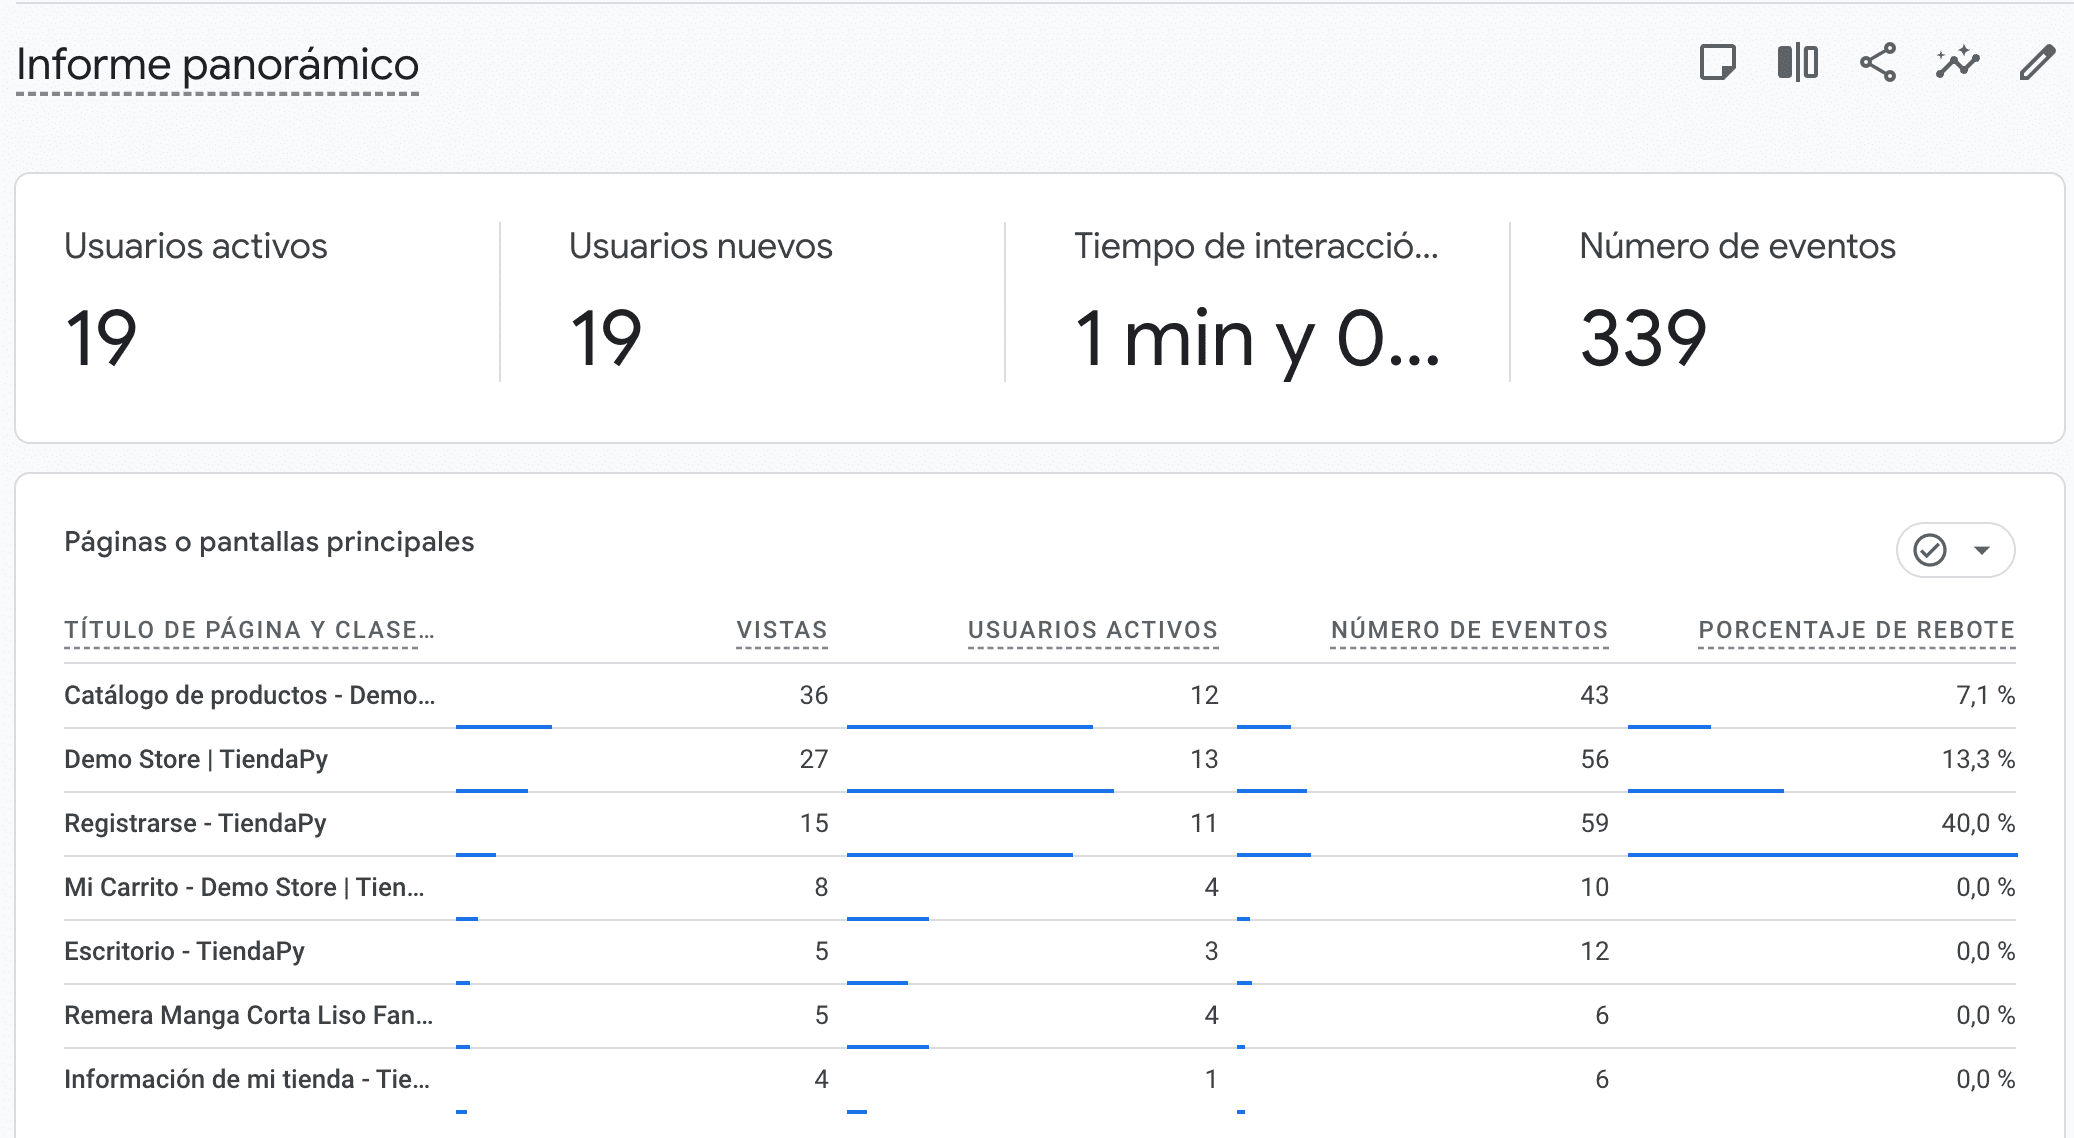The image size is (2074, 1138).
Task: Click the save report note icon
Action: 1717,63
